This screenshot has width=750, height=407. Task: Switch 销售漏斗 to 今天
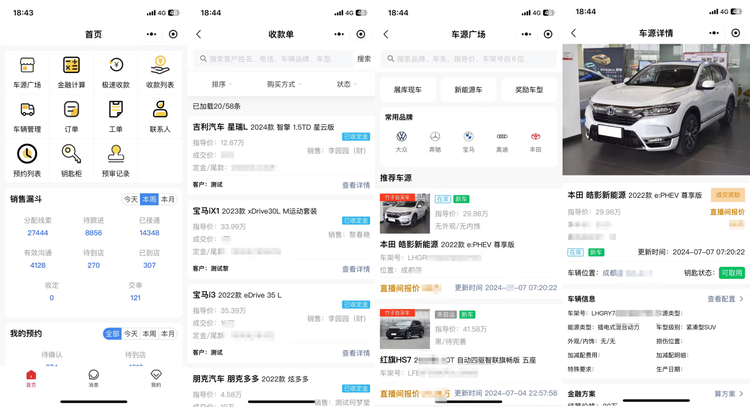[x=131, y=199]
